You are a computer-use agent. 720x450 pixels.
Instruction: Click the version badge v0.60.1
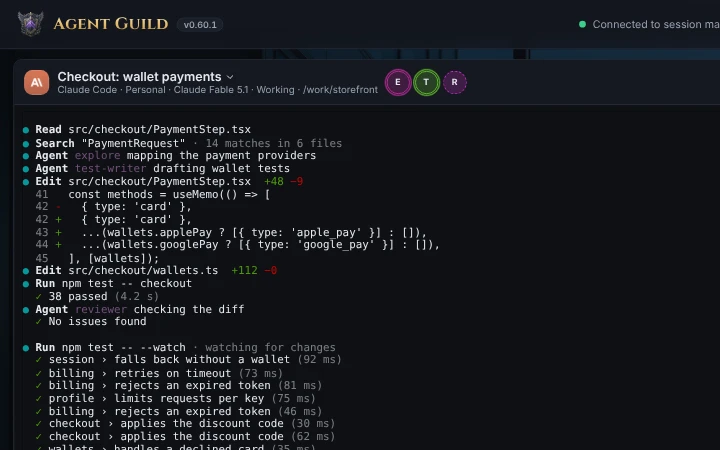coord(200,25)
